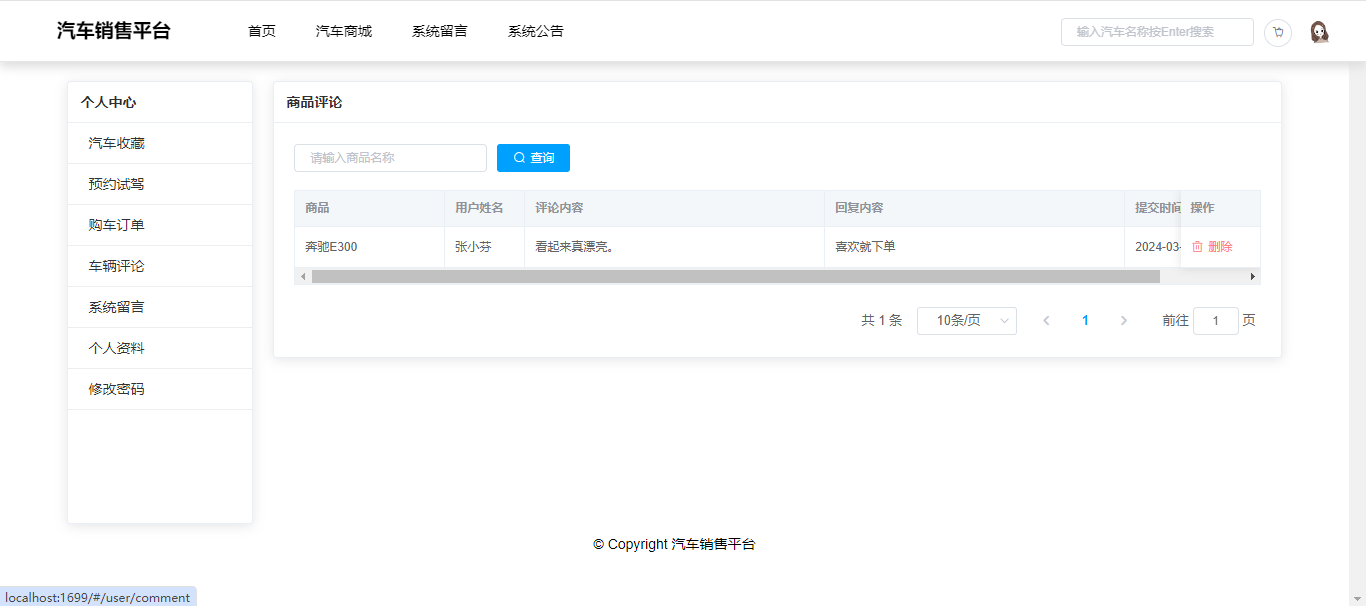Viewport: 1366px width, 606px height.
Task: Select 汽车收藏 in the sidebar
Action: click(x=117, y=143)
